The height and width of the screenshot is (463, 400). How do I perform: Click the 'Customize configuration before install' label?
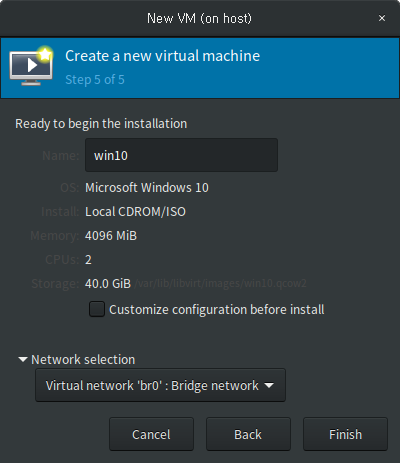pyautogui.click(x=217, y=309)
